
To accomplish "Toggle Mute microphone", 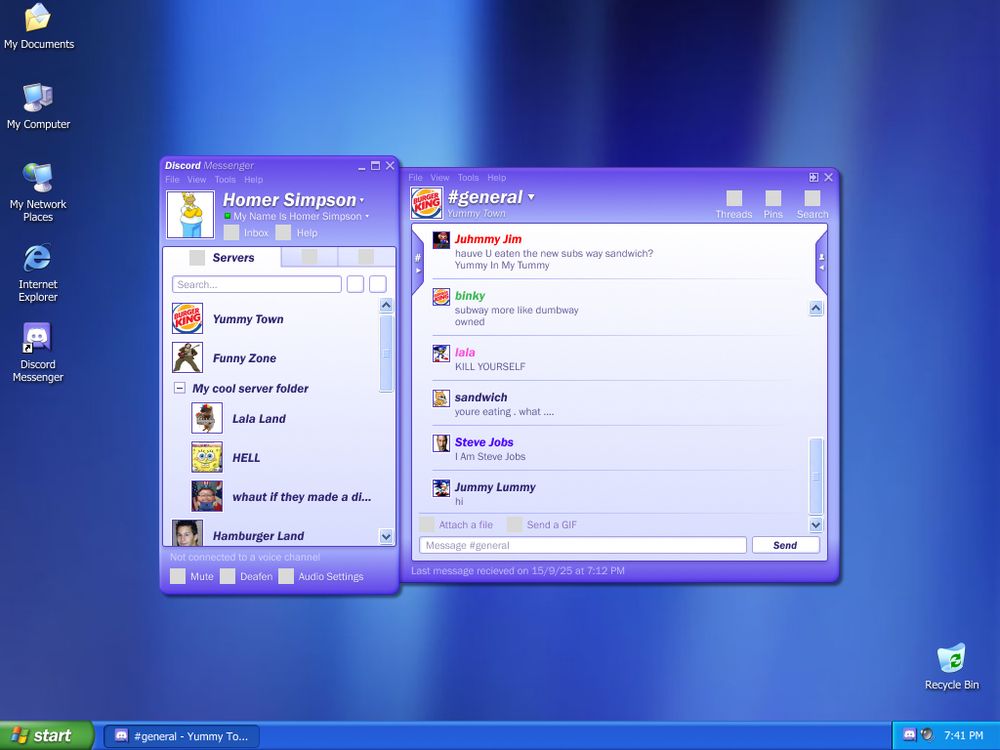I will (177, 576).
